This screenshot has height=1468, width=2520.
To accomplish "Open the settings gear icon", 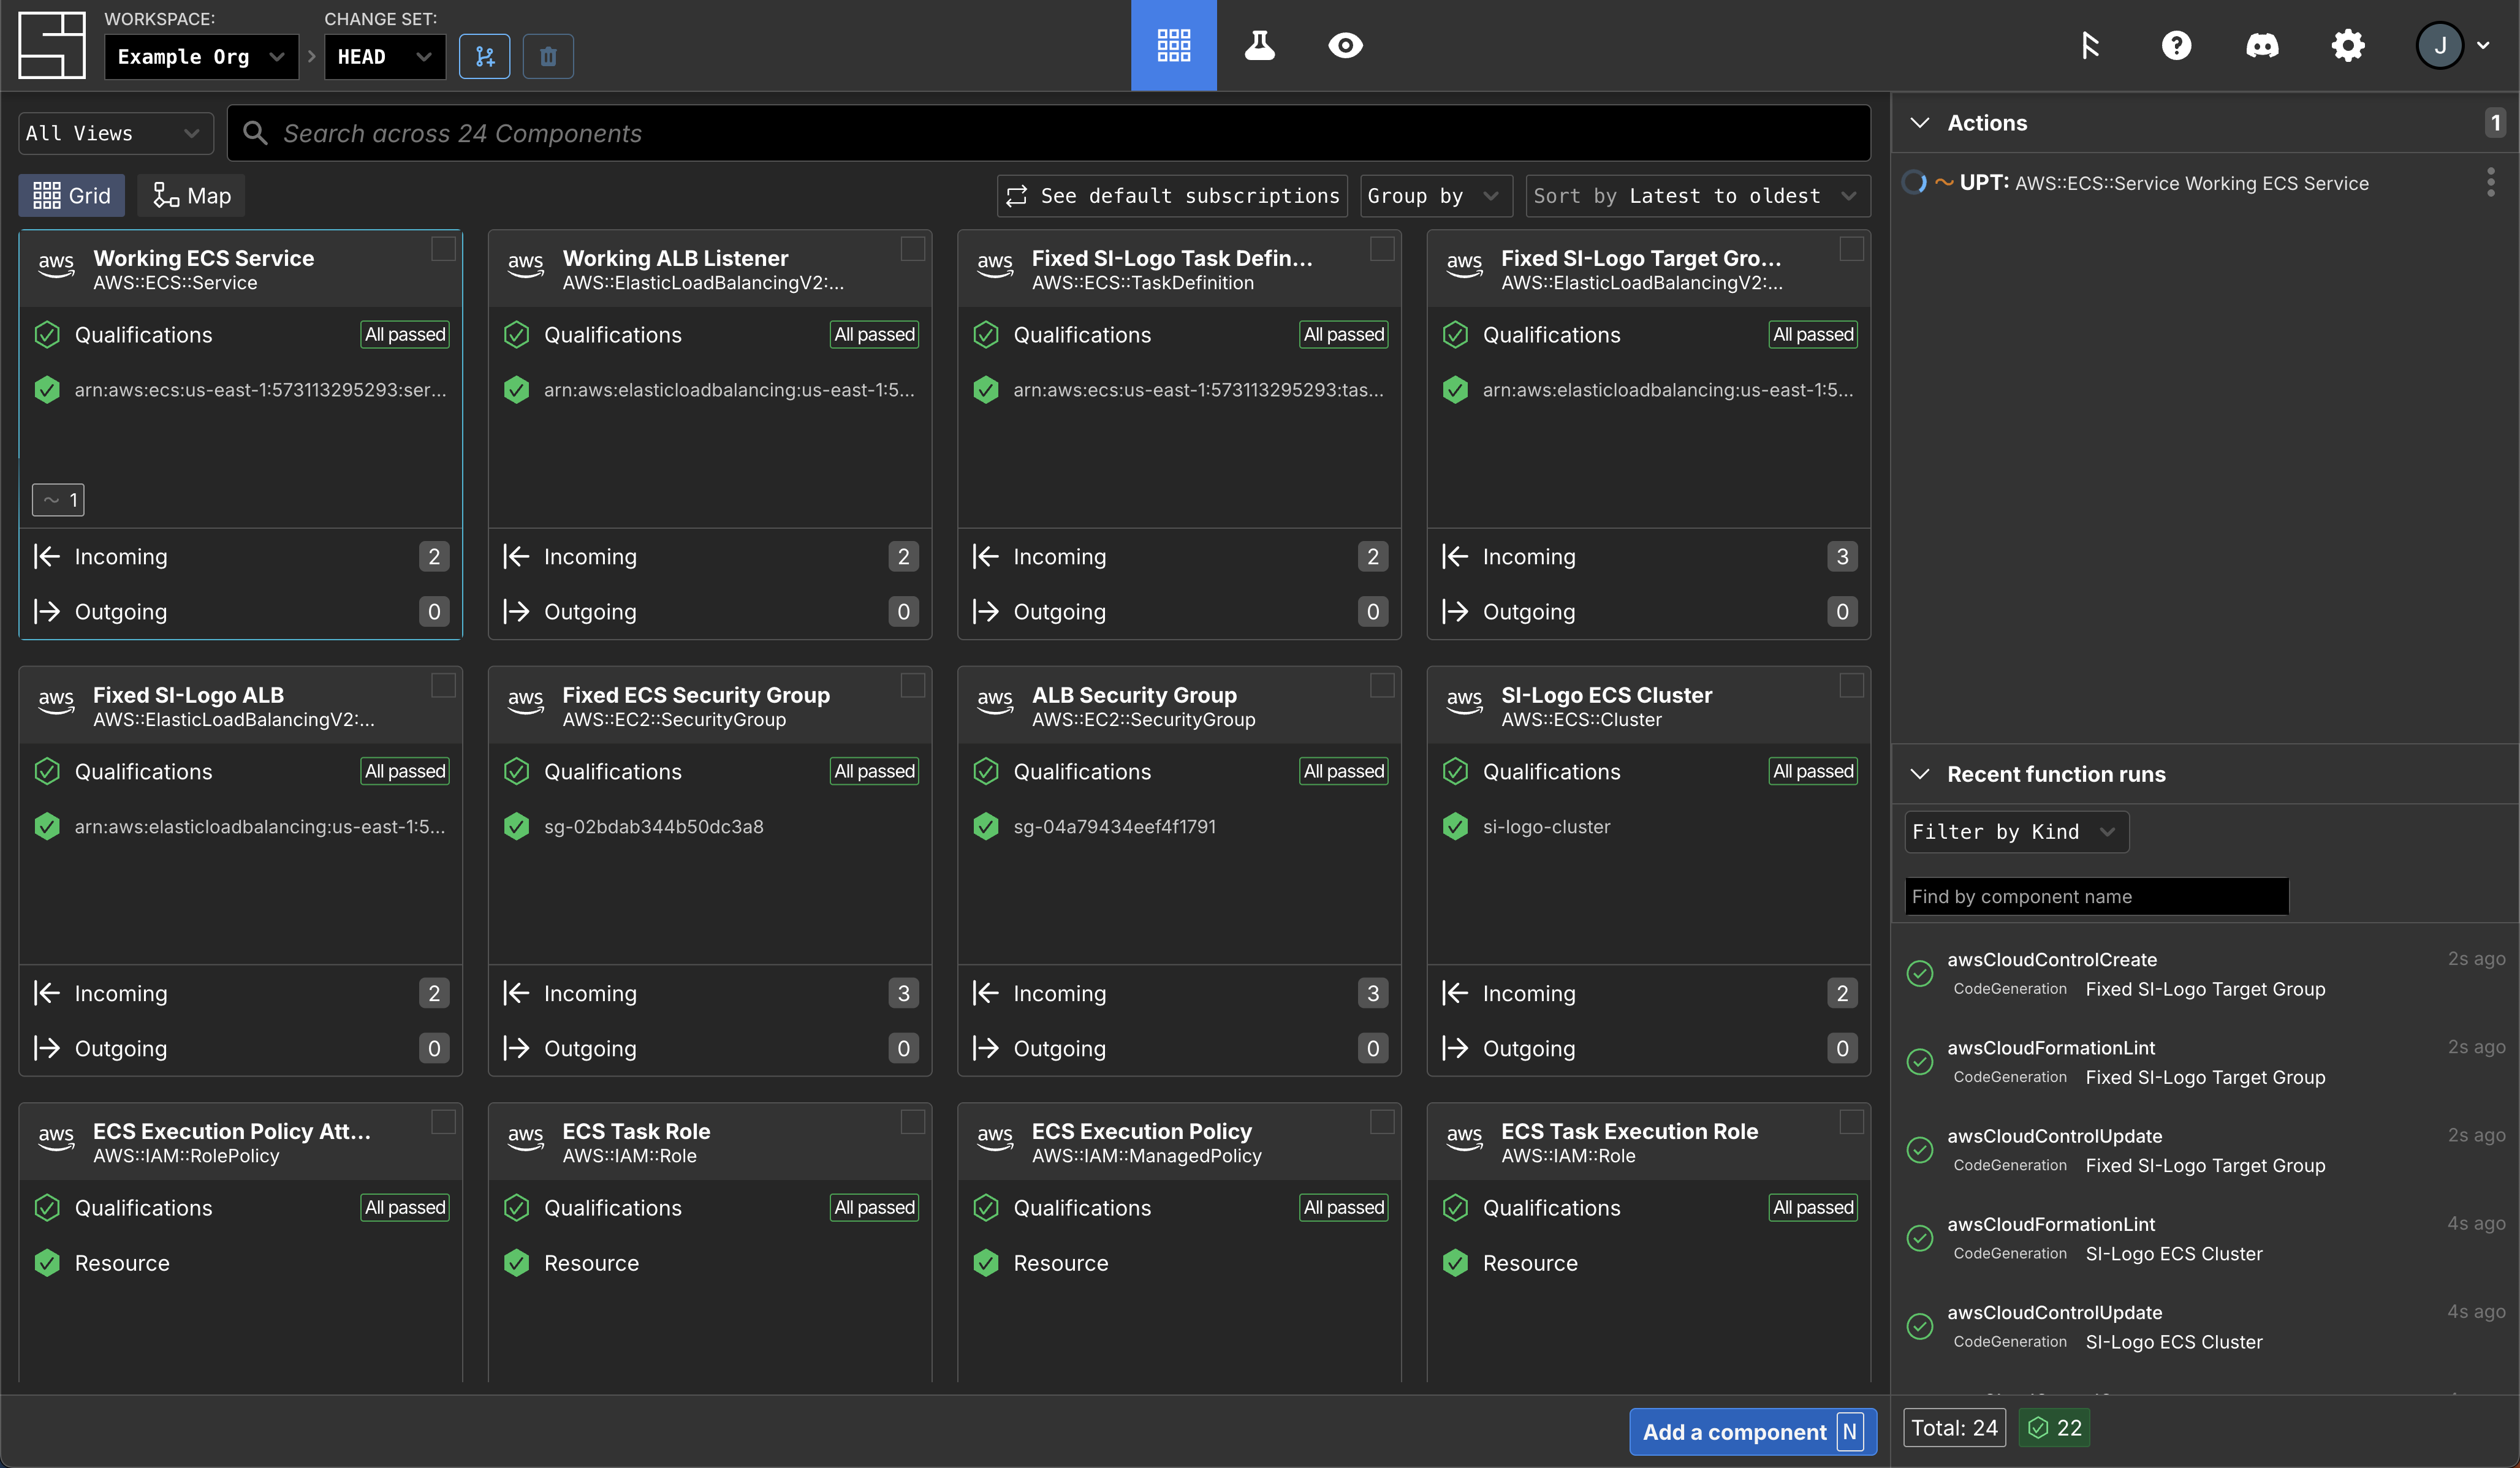I will click(x=2348, y=45).
